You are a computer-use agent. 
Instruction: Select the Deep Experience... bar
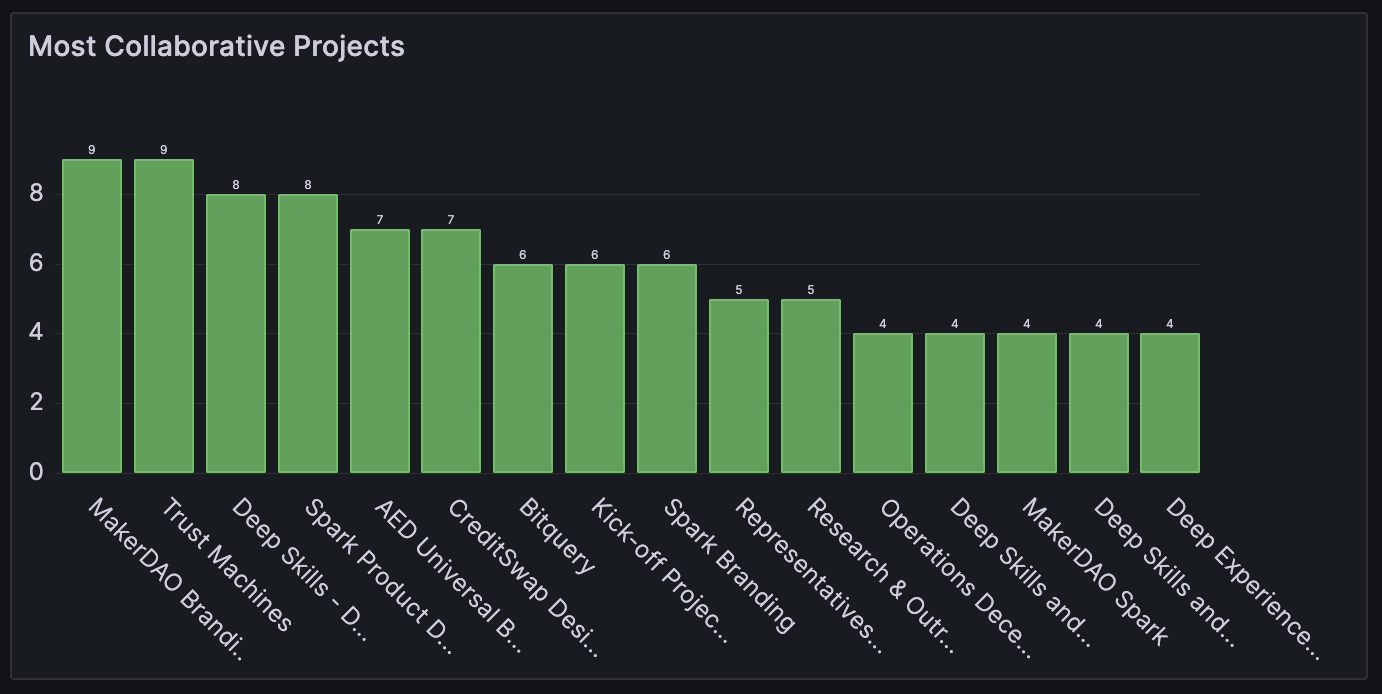(1170, 403)
